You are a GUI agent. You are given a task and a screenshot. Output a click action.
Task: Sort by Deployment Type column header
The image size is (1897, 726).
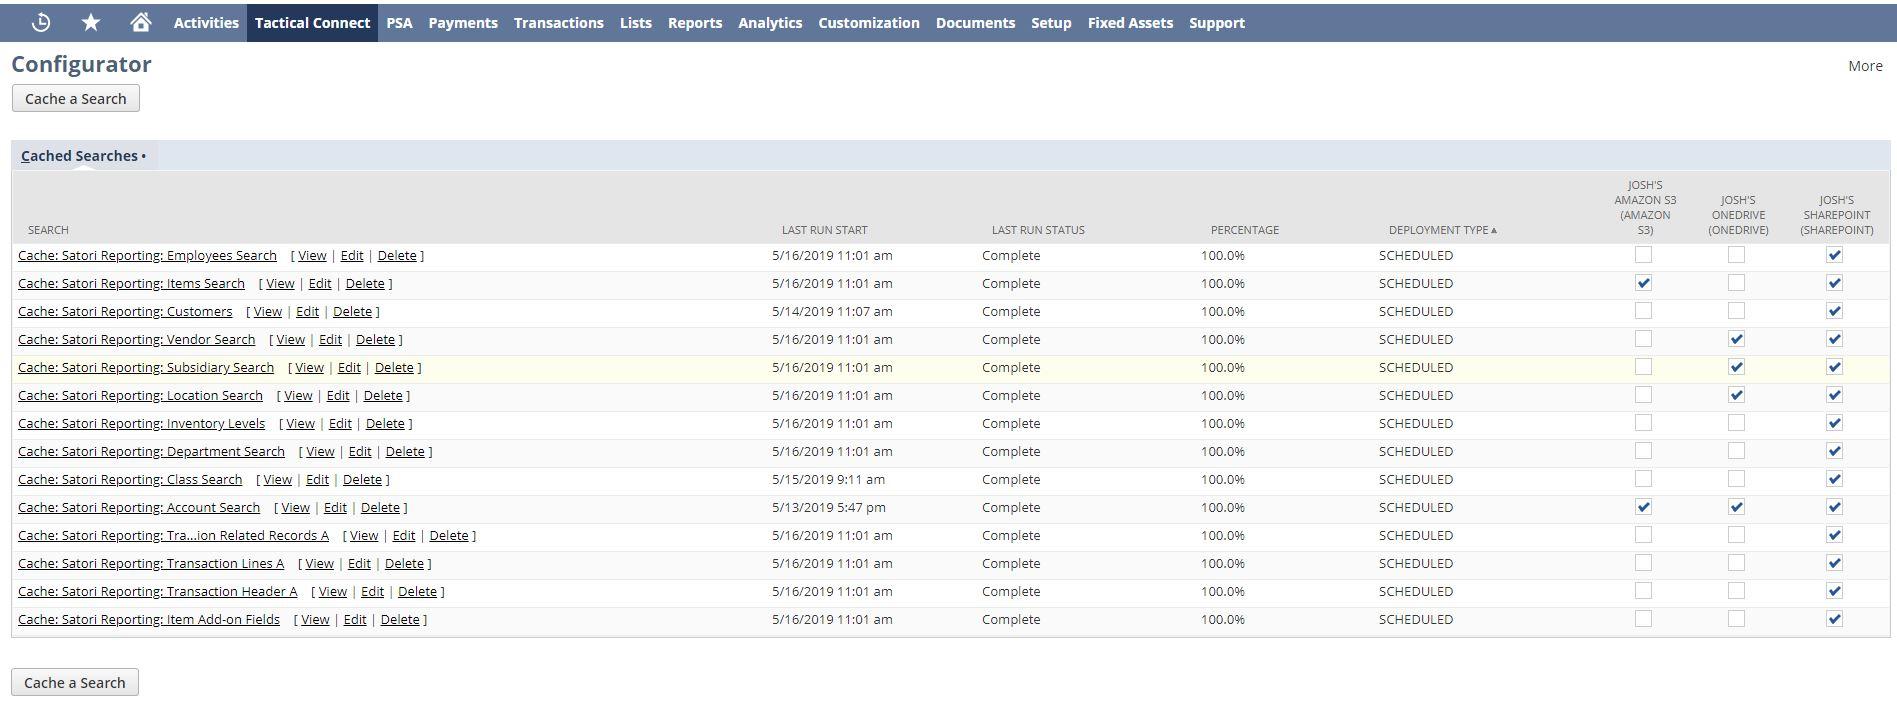(x=1438, y=230)
